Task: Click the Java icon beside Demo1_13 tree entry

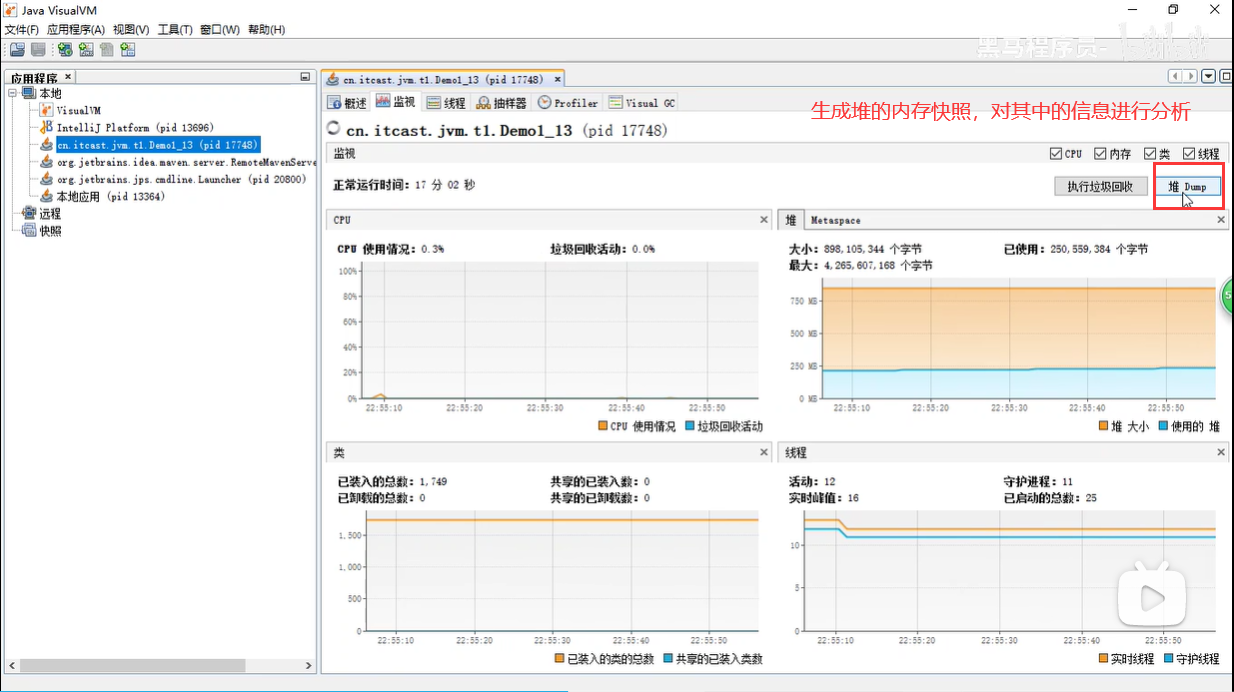Action: 46,145
